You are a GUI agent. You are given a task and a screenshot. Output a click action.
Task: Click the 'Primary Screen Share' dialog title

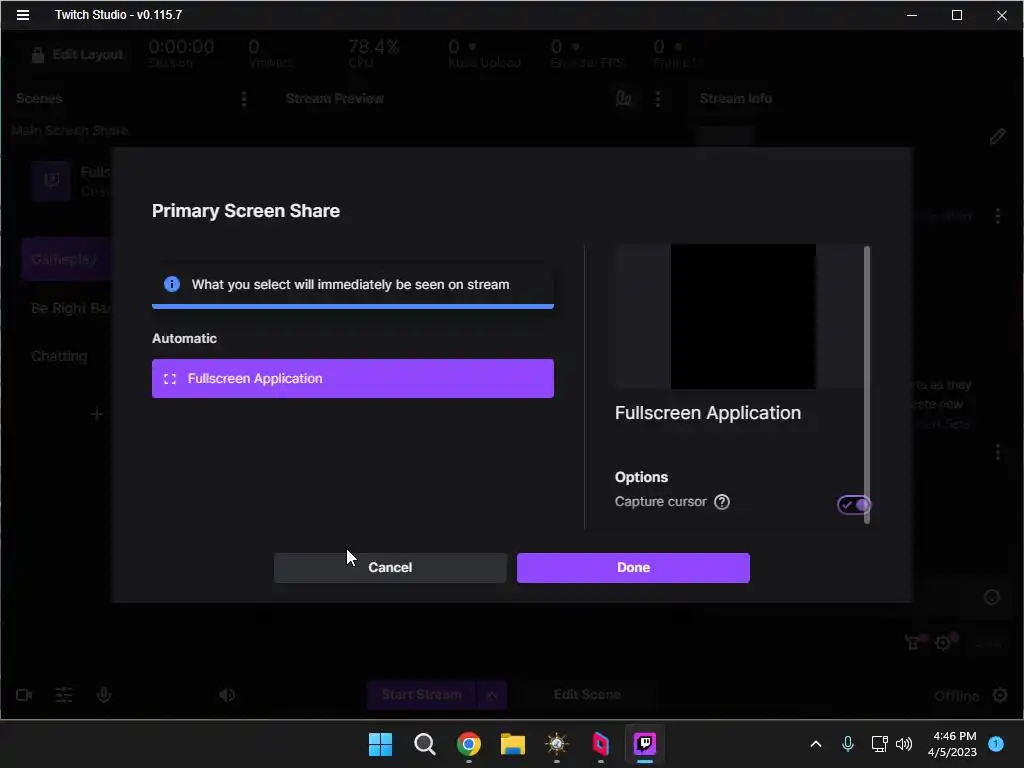point(246,211)
